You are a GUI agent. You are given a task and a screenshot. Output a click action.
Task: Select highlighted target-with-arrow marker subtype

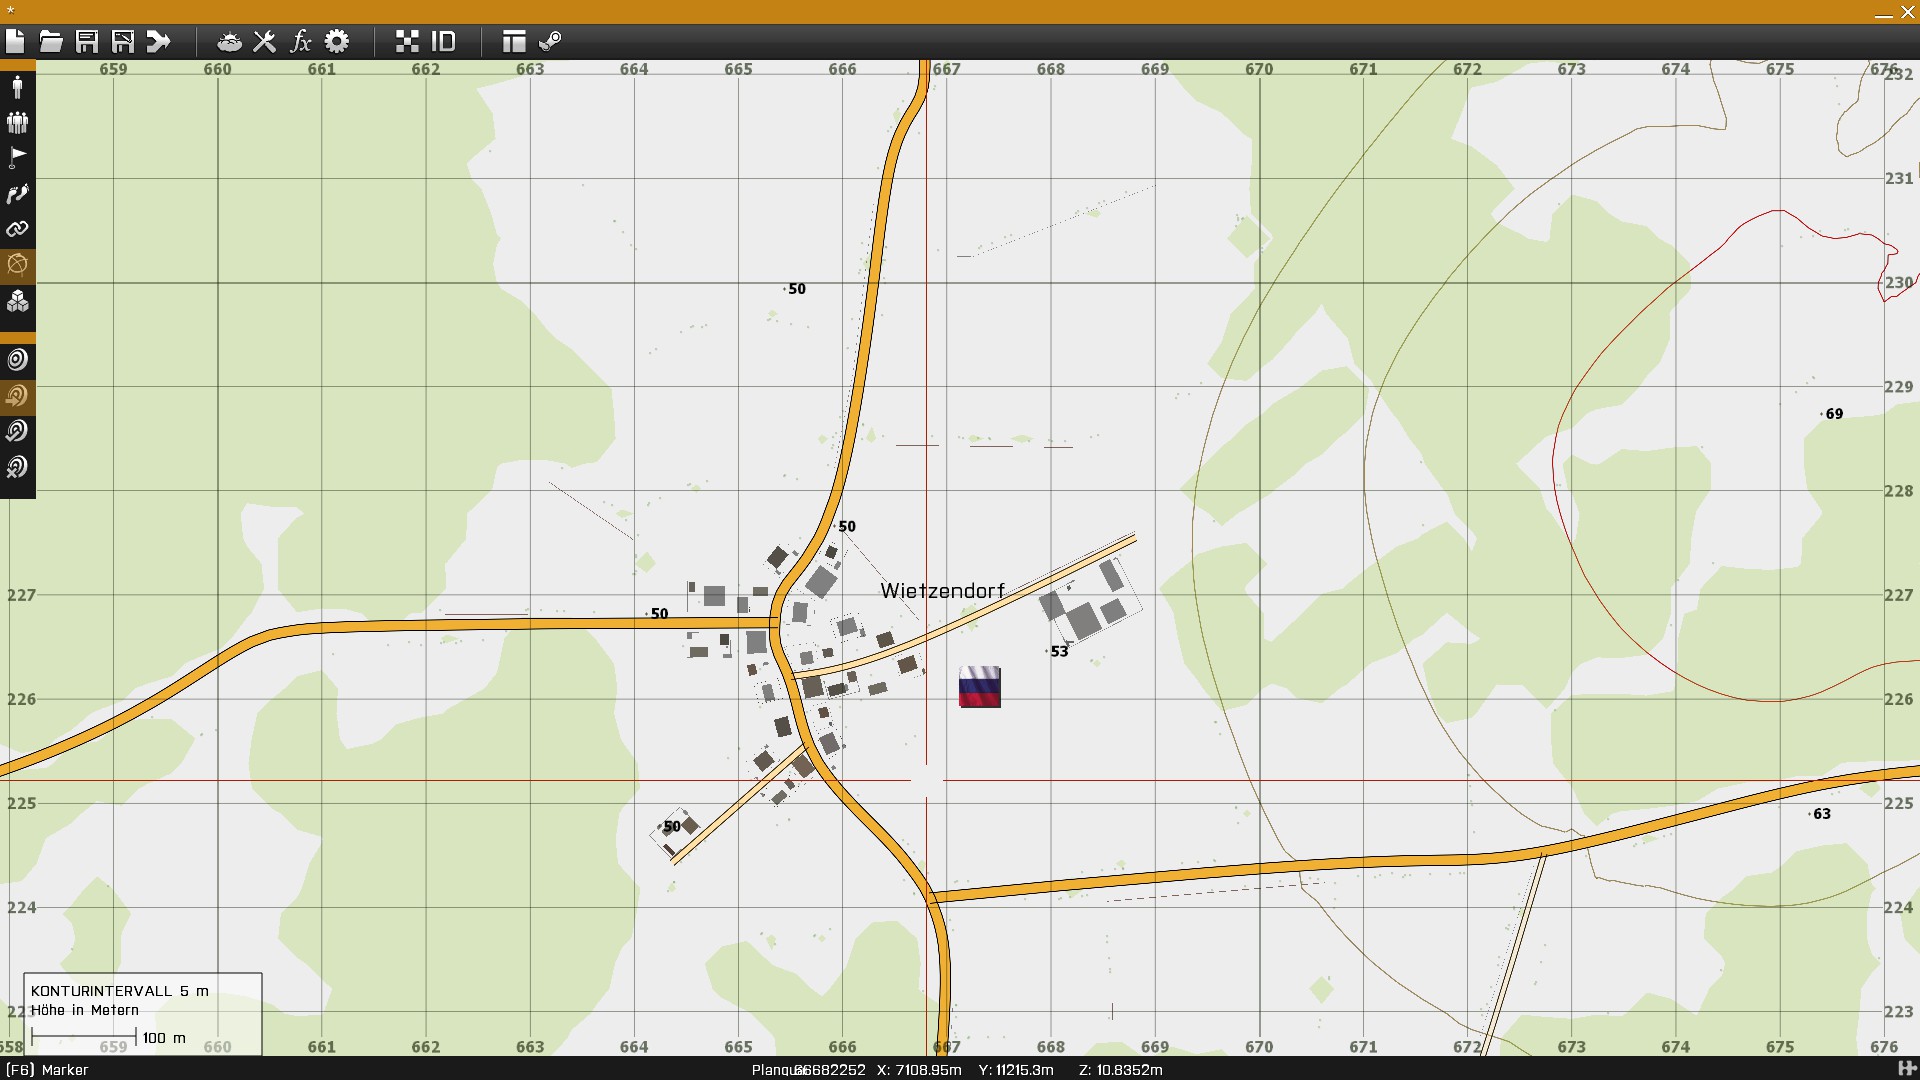(17, 396)
